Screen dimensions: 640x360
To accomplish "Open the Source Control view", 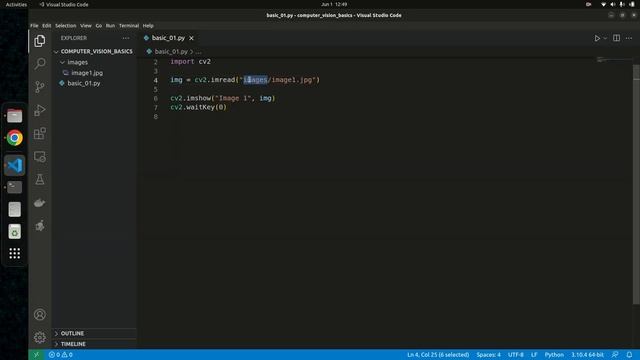I will coord(40,87).
